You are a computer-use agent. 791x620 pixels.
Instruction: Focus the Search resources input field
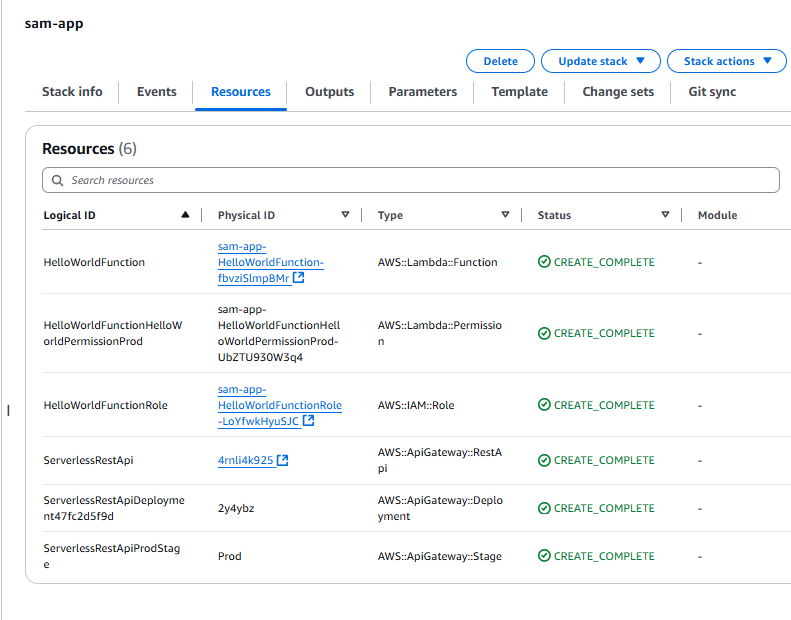(411, 180)
